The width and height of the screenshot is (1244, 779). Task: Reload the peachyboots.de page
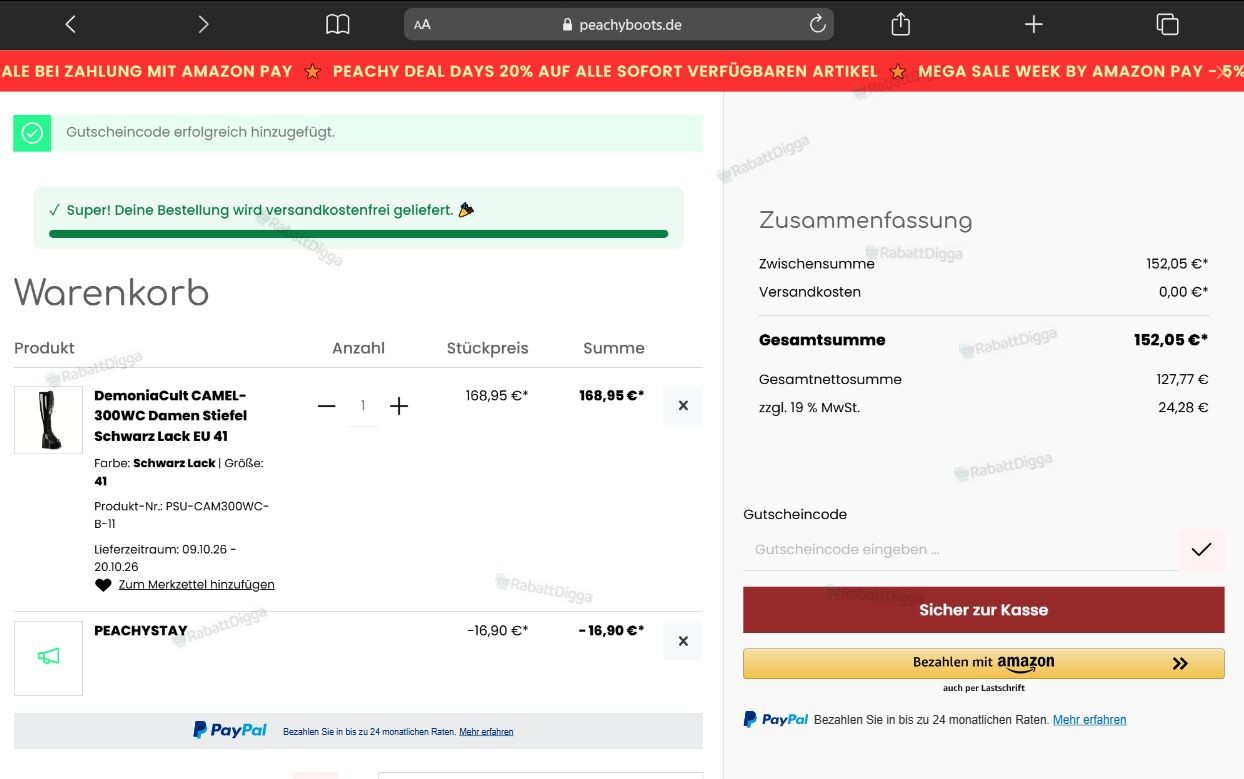pos(817,24)
